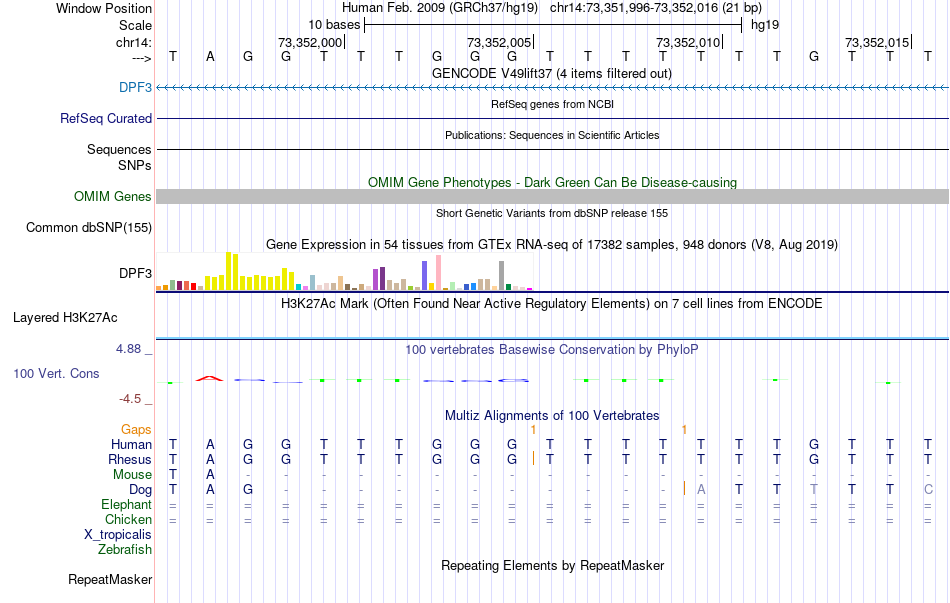
Task: Open the RefSeq Curated track label
Action: (x=105, y=118)
